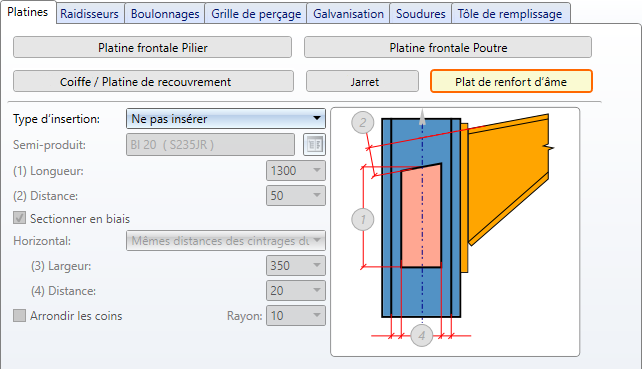
Task: Click circled number 4 marker in diagram
Action: 422,336
